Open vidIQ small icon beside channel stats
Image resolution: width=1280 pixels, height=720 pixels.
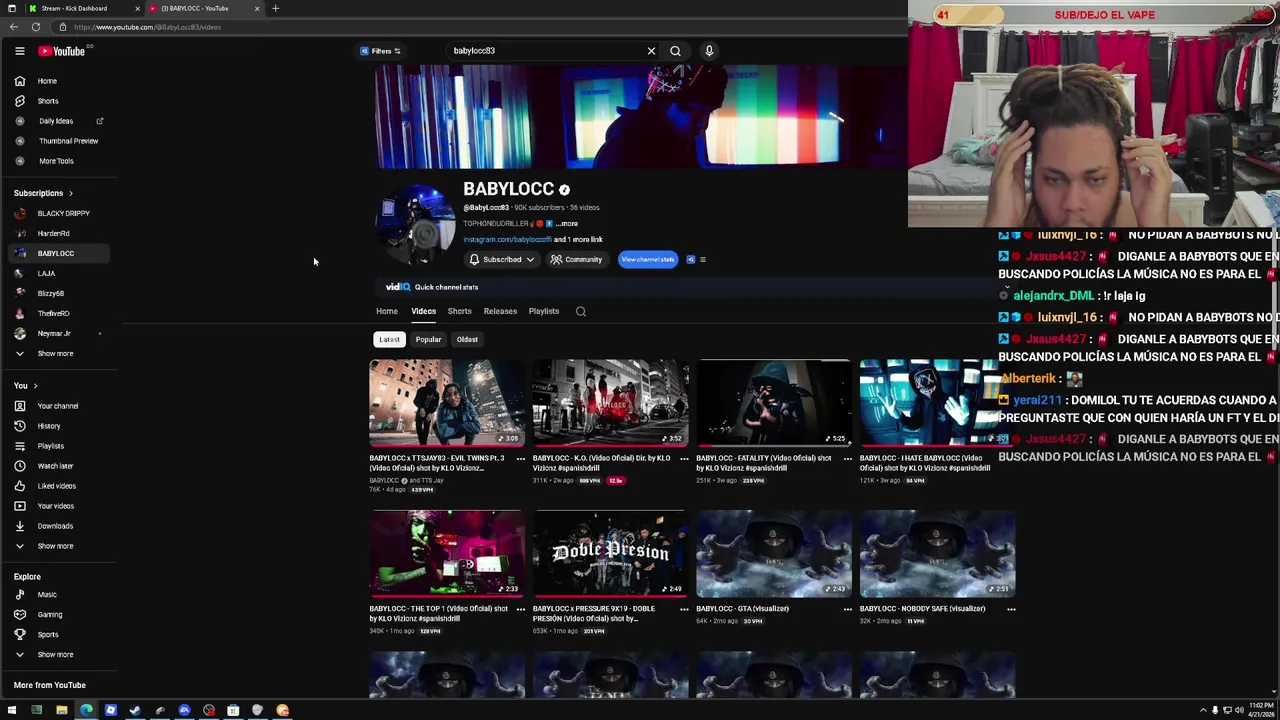pos(690,260)
